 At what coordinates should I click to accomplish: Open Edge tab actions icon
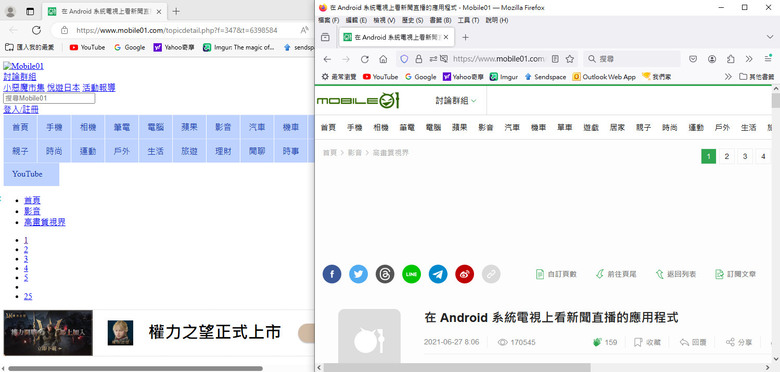pyautogui.click(x=30, y=11)
